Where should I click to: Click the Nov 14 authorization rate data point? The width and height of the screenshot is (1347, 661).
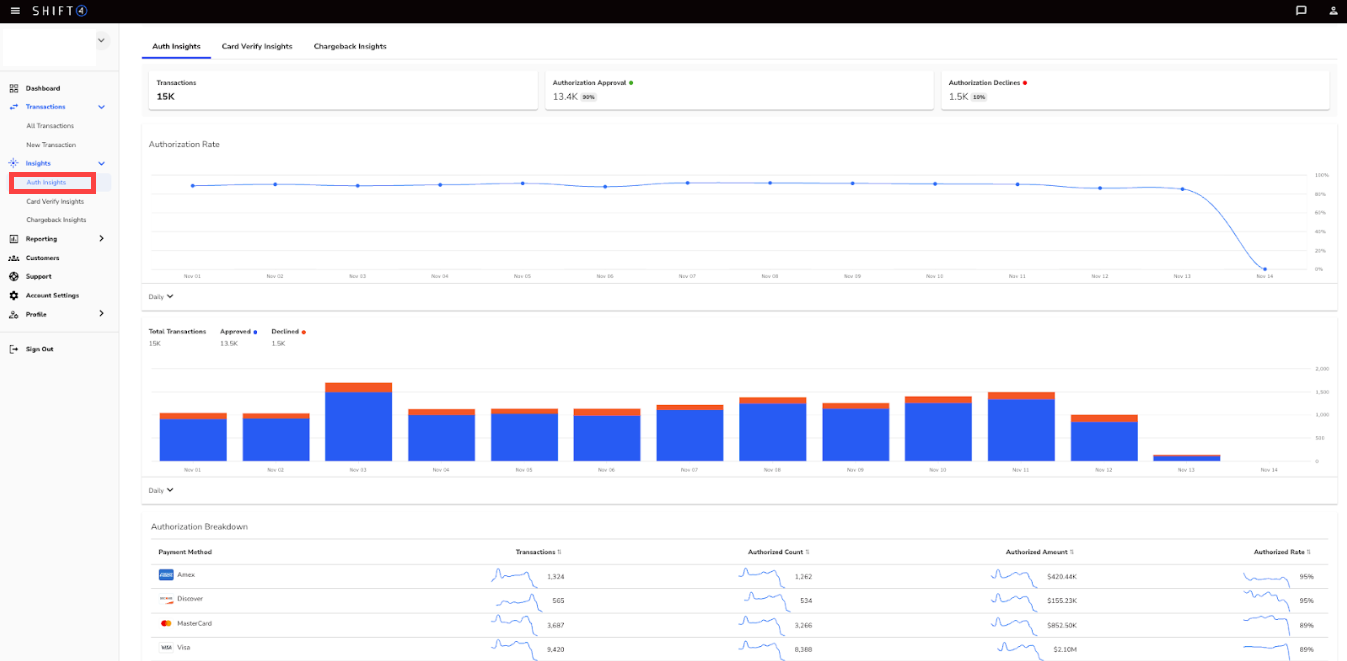(x=1265, y=269)
